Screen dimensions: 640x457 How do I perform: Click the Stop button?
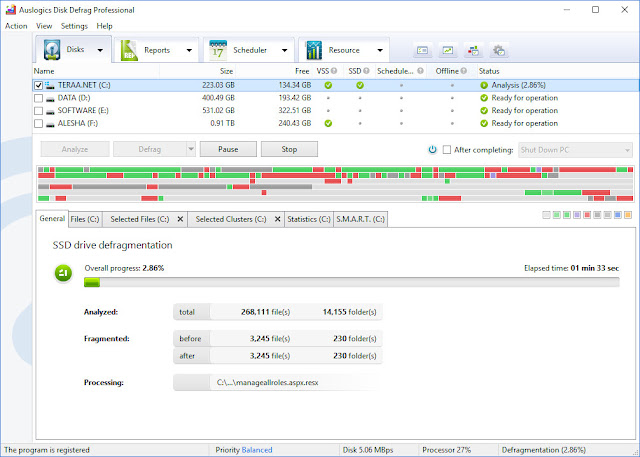pos(289,149)
